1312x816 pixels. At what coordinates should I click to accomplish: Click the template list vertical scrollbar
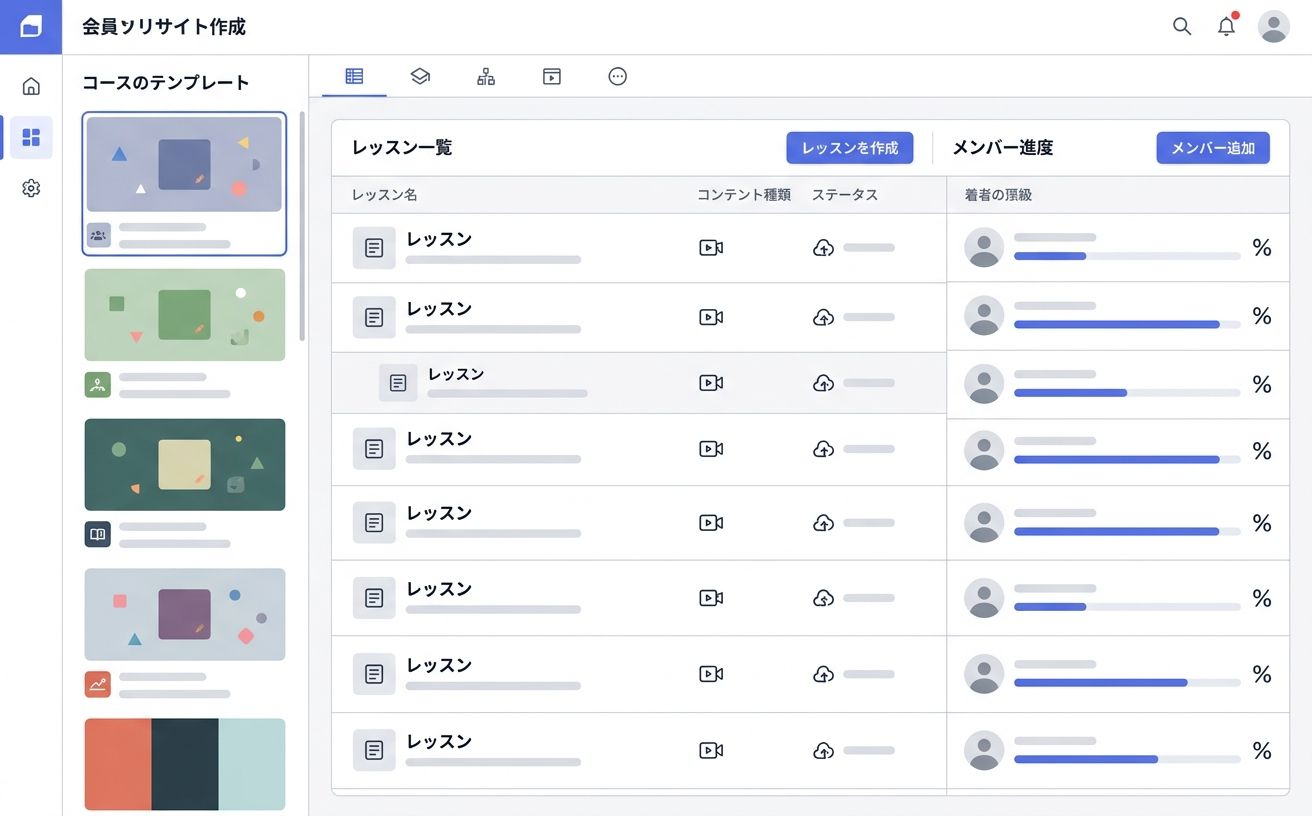[302, 227]
